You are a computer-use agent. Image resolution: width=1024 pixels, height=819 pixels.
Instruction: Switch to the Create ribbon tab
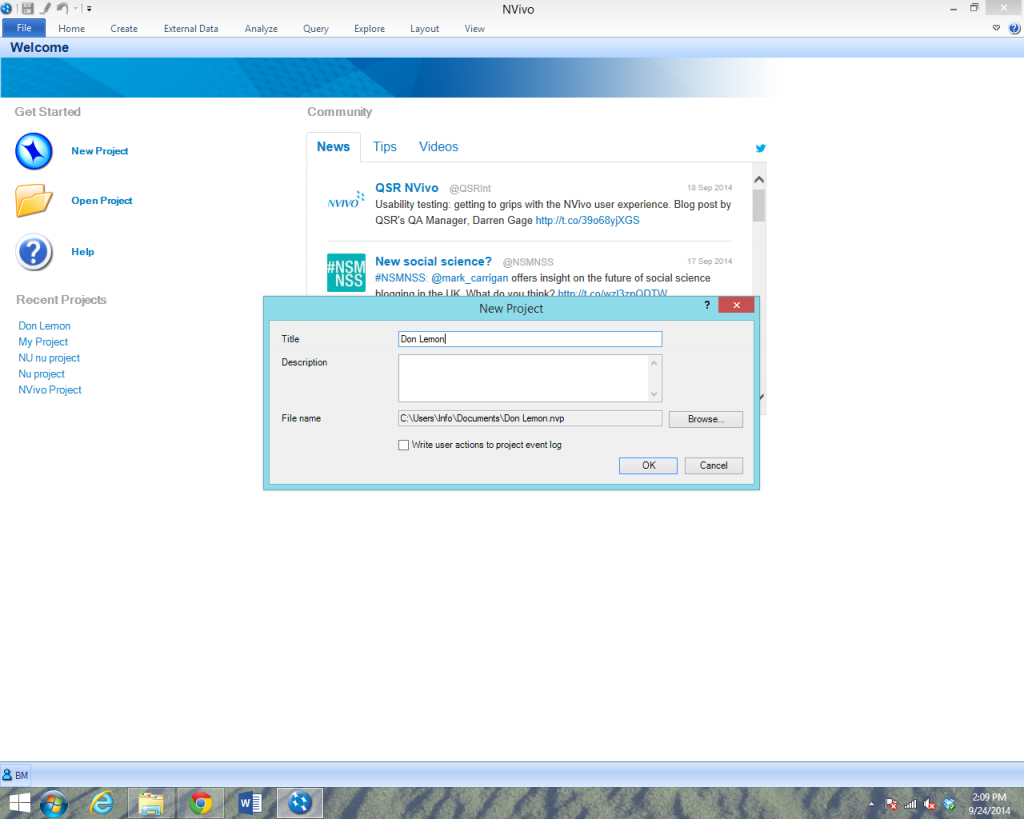[x=124, y=29]
